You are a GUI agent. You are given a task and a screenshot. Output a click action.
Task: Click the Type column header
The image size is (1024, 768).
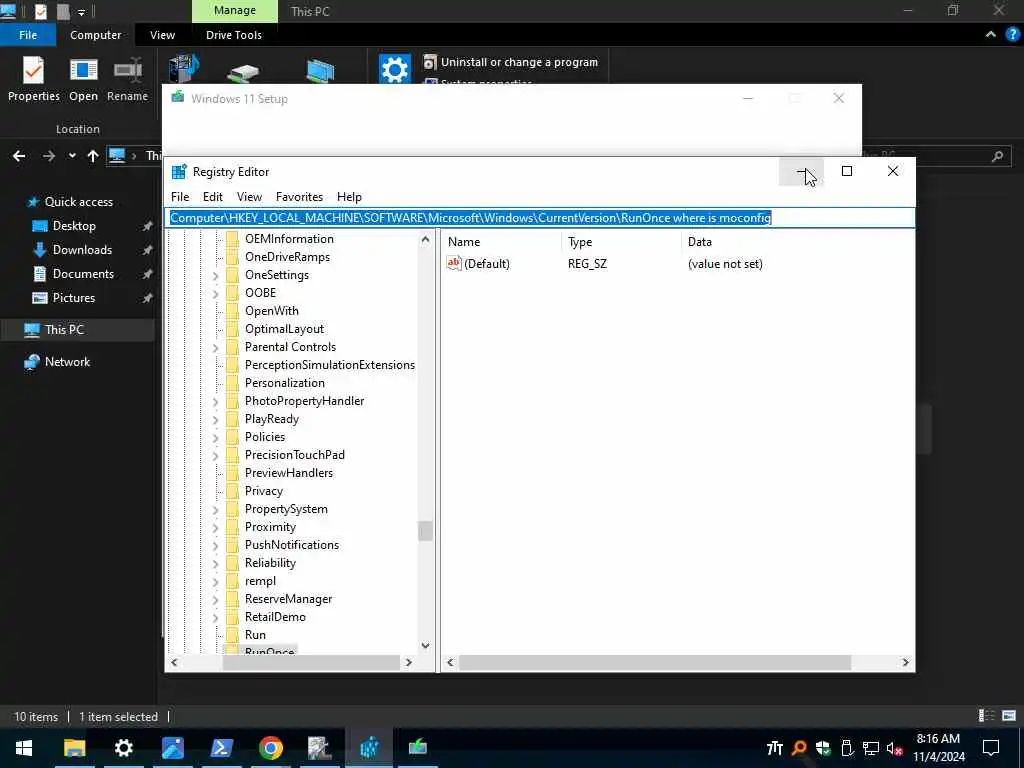580,242
